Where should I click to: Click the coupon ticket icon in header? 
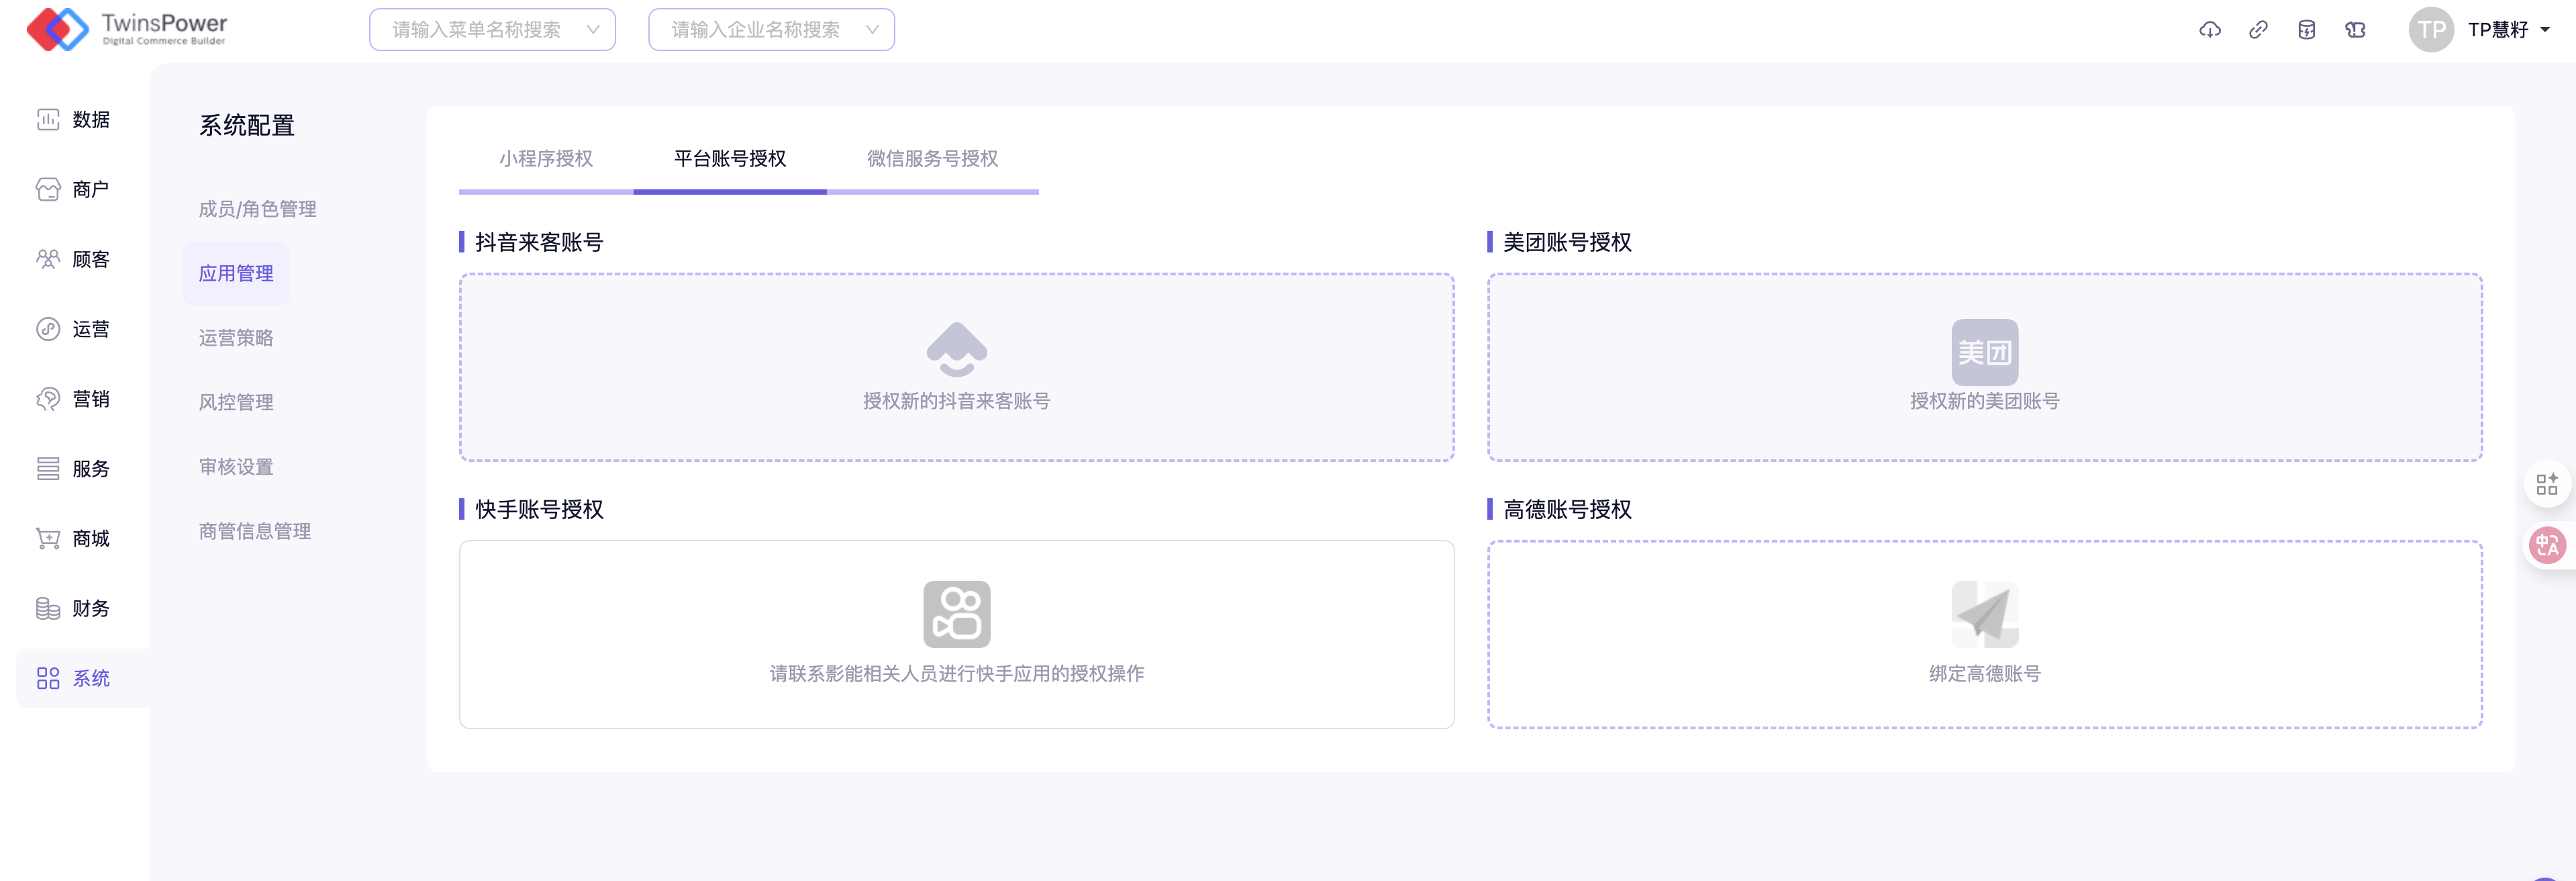coord(2355,30)
